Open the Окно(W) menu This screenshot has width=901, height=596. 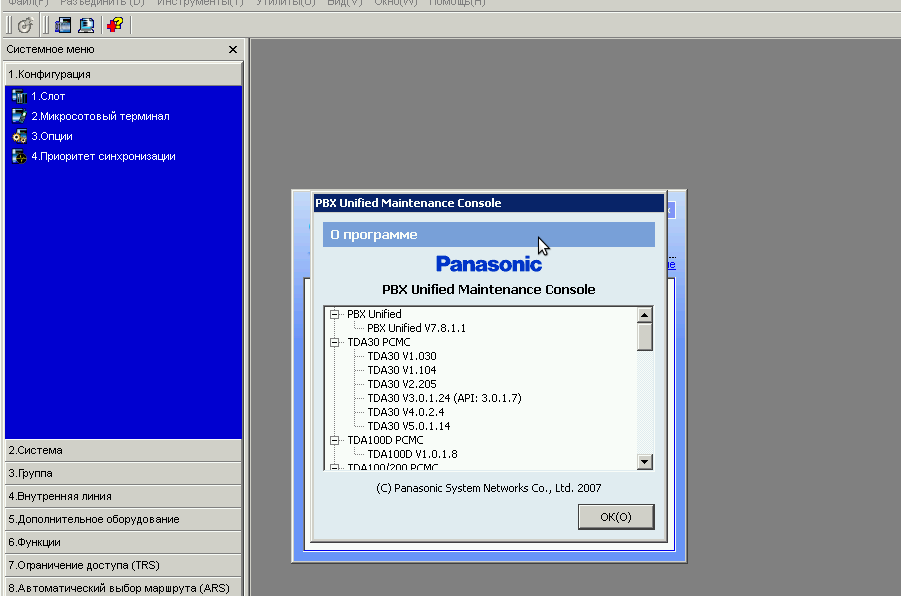coord(395,3)
